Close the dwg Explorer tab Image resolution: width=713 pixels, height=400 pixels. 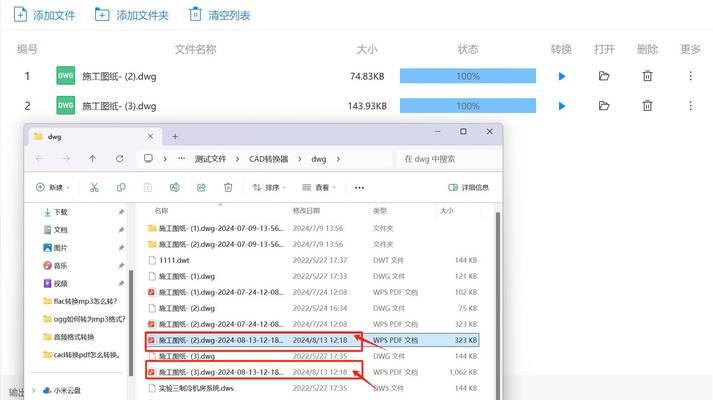click(x=151, y=136)
